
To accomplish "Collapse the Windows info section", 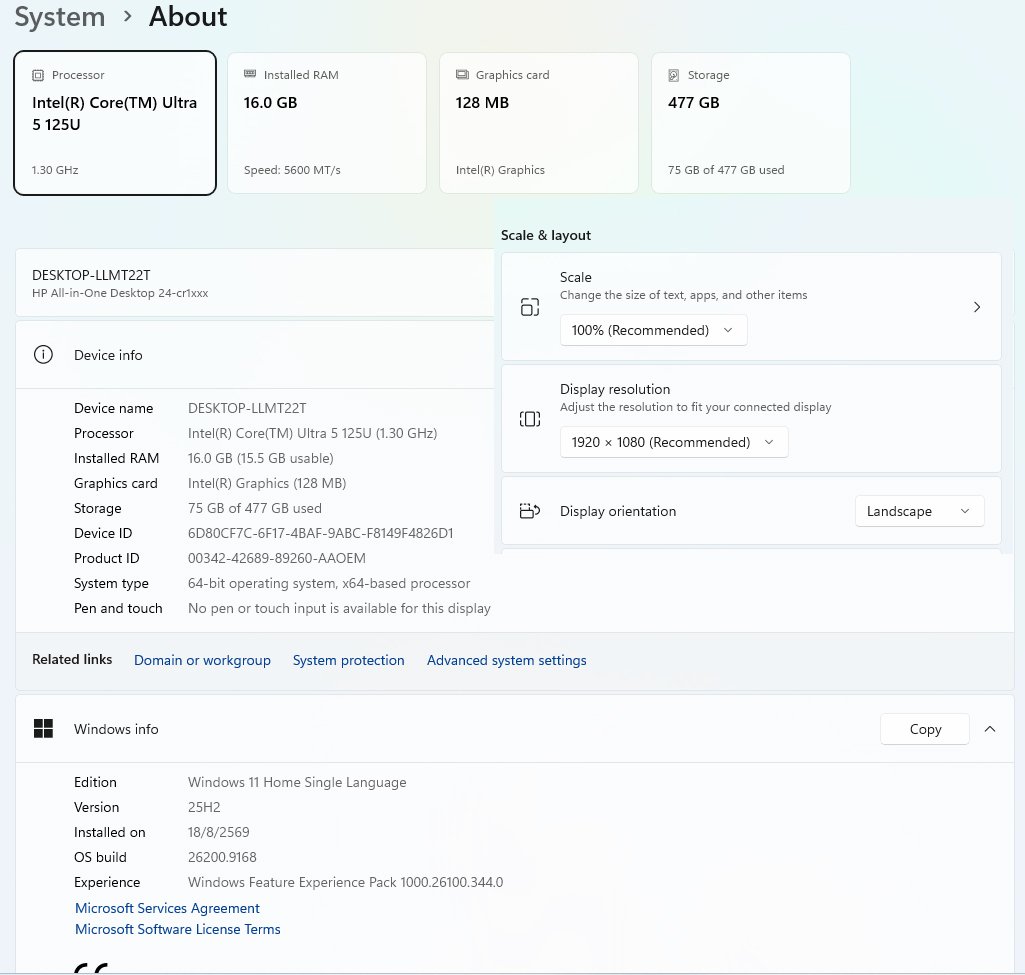I will (990, 729).
